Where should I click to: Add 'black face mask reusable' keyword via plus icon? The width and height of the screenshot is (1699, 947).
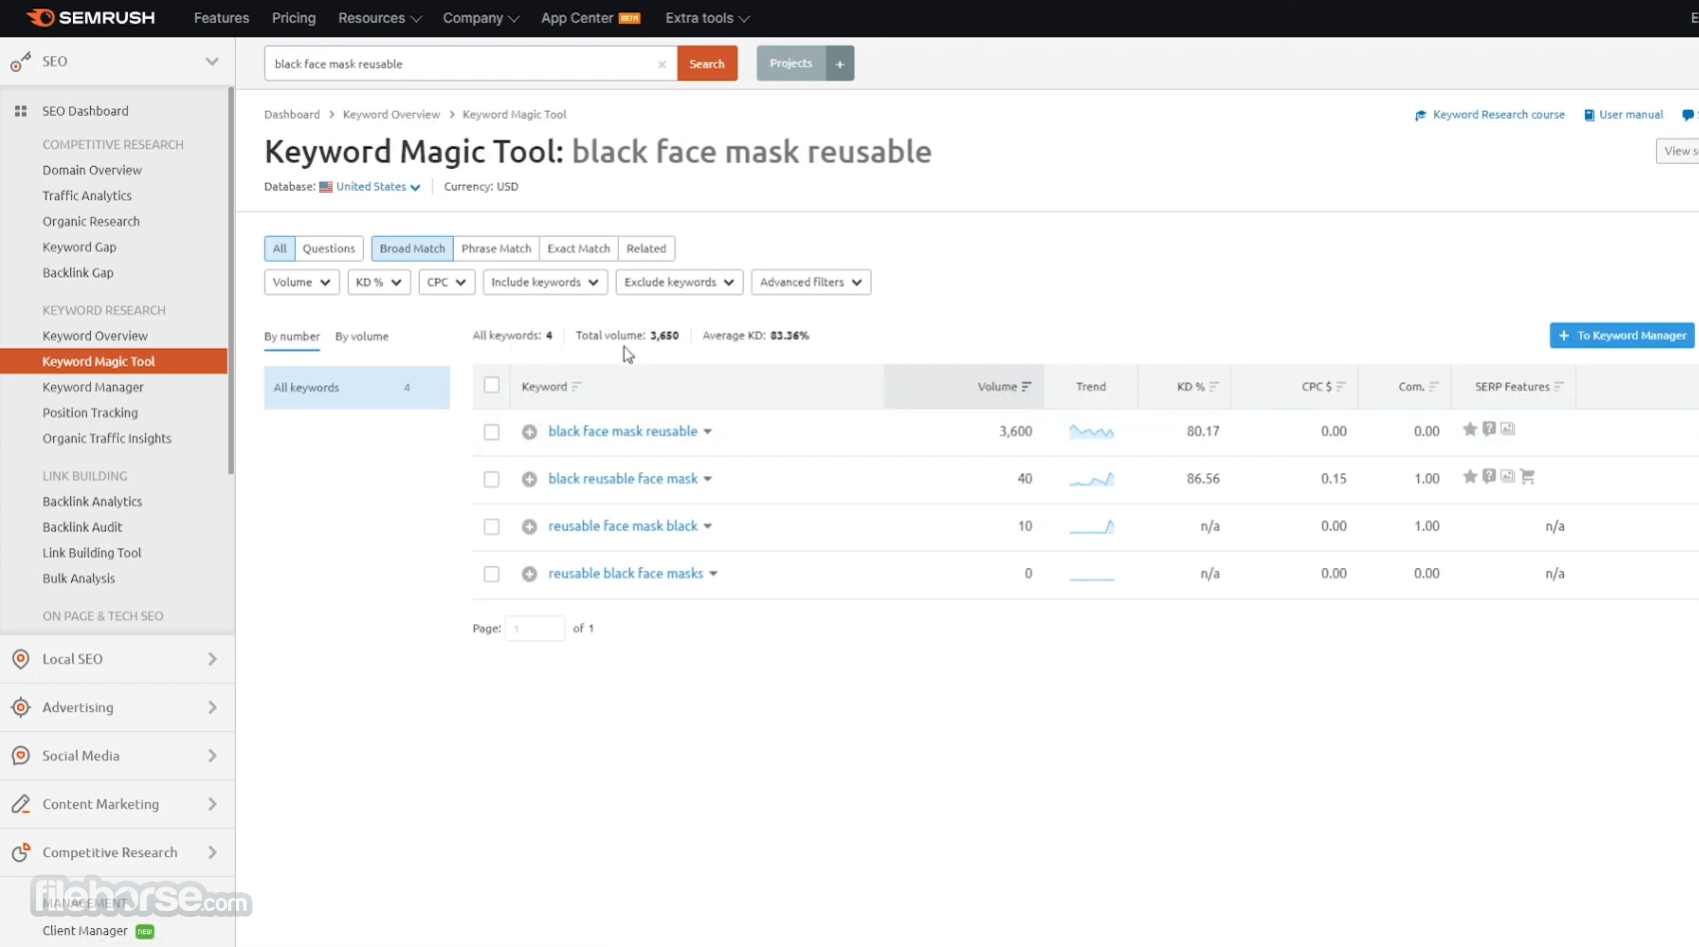pyautogui.click(x=529, y=432)
